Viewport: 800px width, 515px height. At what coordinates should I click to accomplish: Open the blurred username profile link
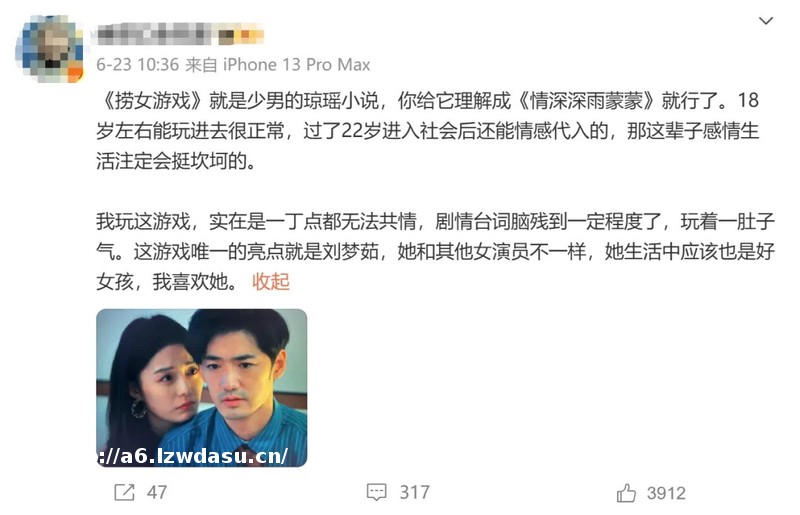coord(153,35)
